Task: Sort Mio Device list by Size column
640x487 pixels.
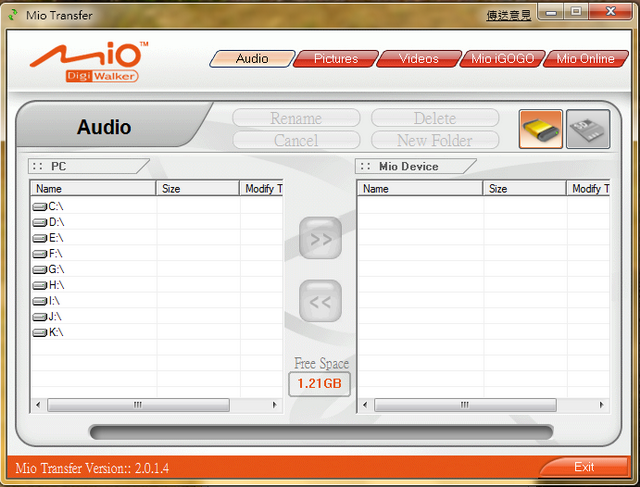Action: (x=524, y=189)
